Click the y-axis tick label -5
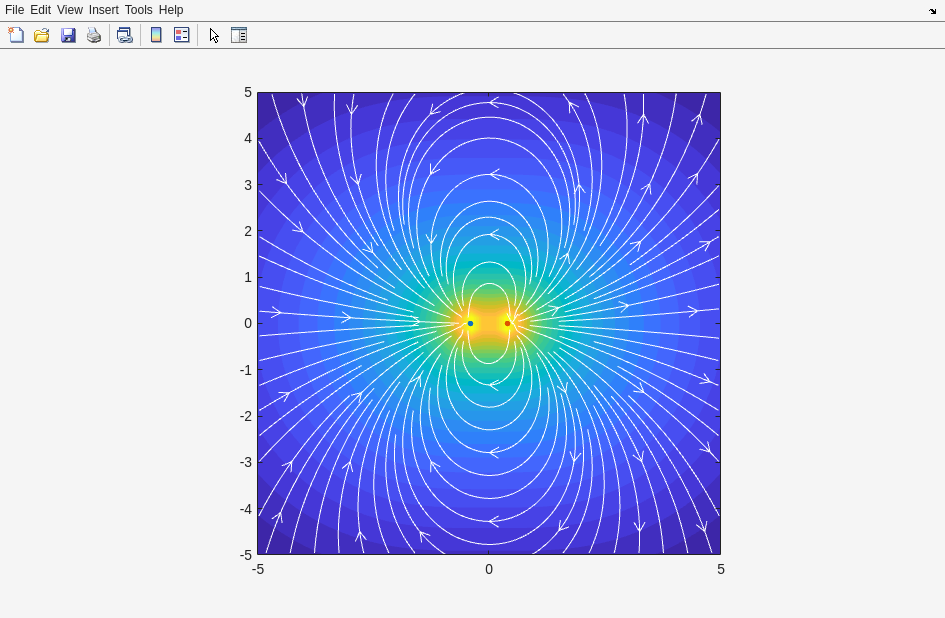945x618 pixels. 245,555
